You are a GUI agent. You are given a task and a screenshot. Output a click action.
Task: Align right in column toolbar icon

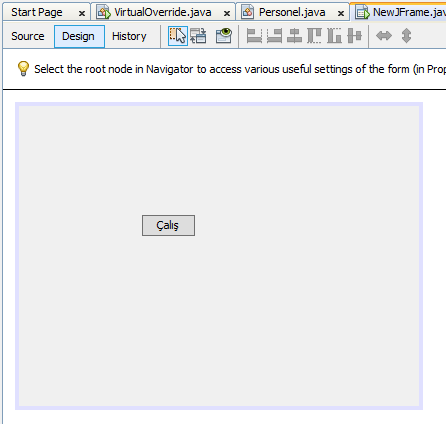(x=274, y=36)
